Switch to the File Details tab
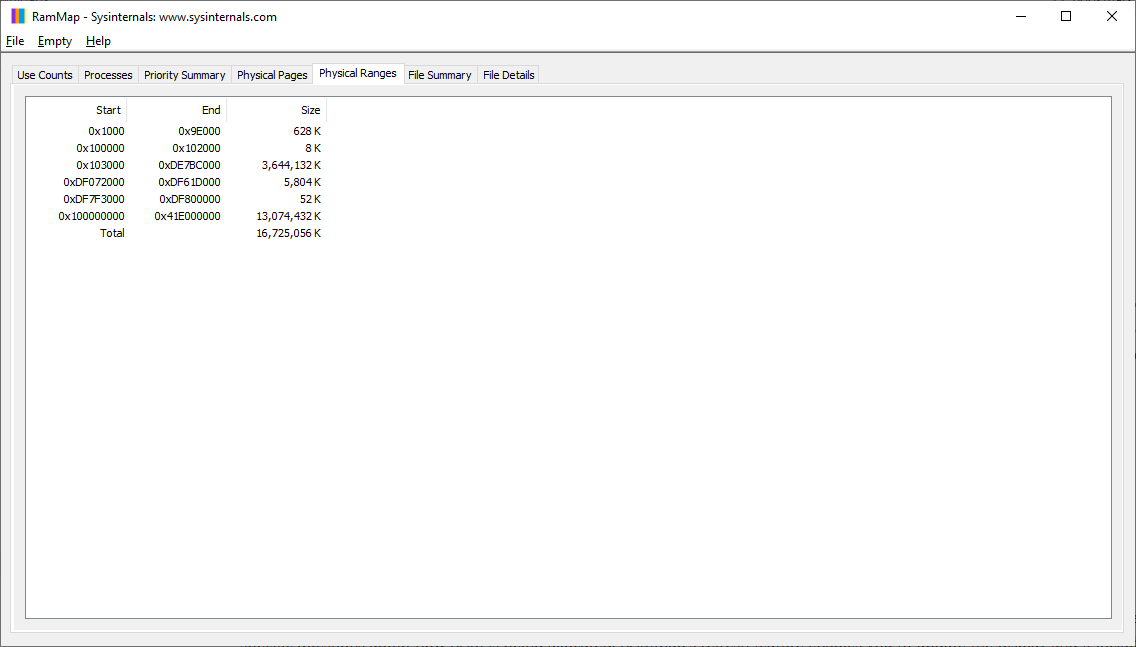 tap(509, 75)
